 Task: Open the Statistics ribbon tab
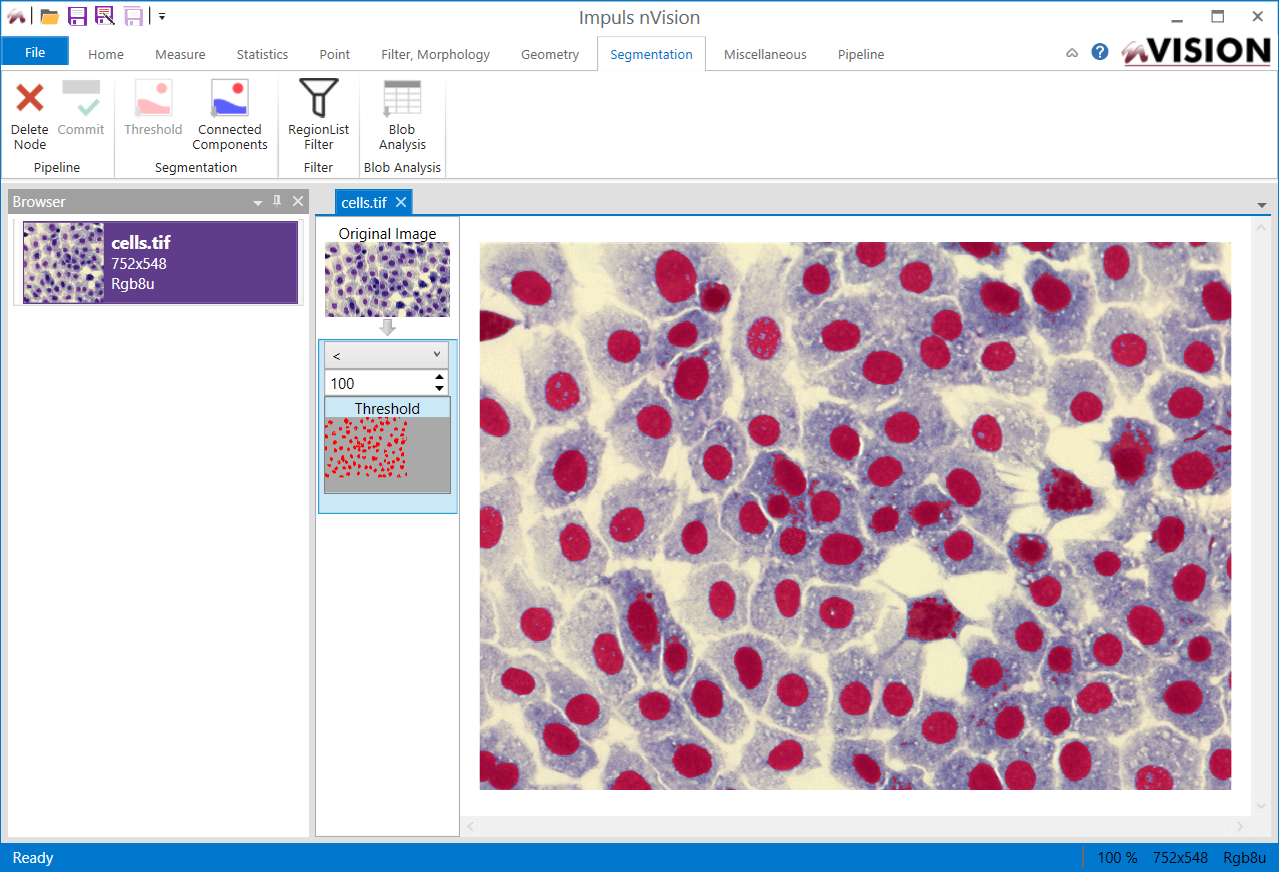coord(262,54)
